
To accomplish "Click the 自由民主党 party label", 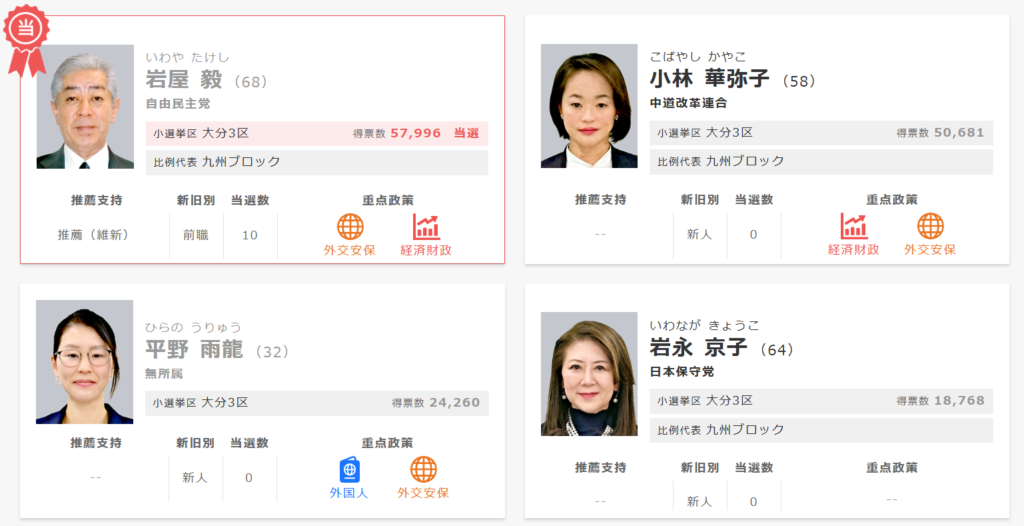I will pos(178,104).
